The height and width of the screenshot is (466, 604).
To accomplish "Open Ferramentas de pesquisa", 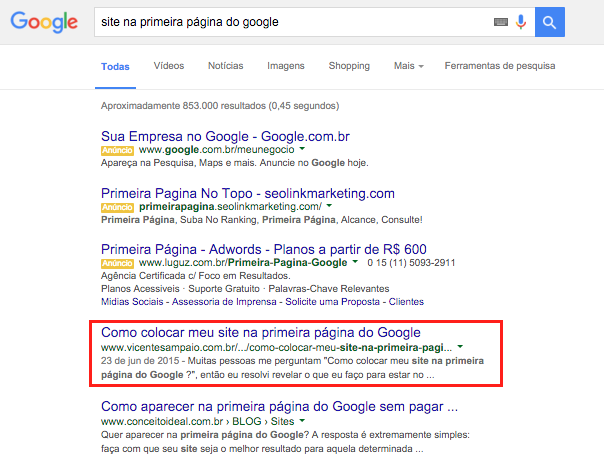I will click(x=500, y=66).
